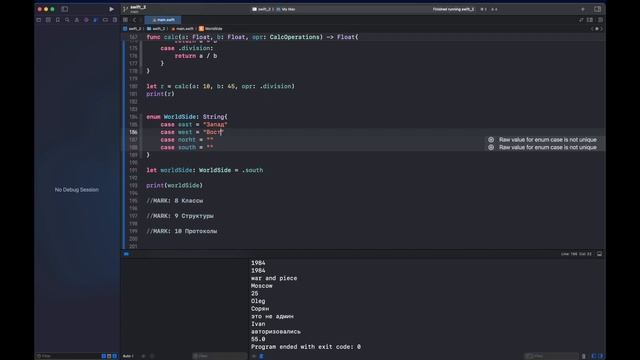Image resolution: width=640 pixels, height=360 pixels.
Task: Toggle the console pane button
Action: (600, 356)
